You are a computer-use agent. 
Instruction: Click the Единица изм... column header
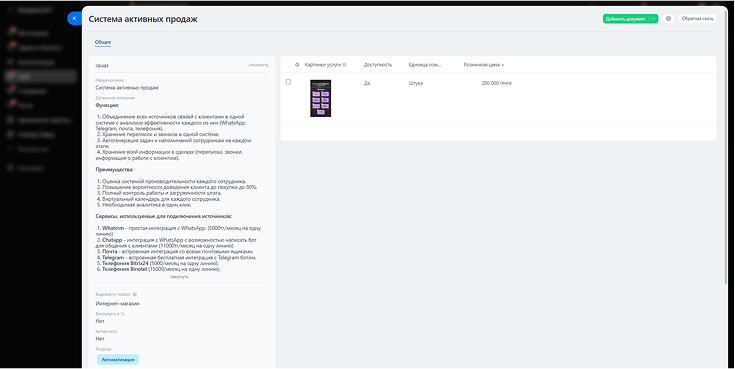click(x=425, y=65)
